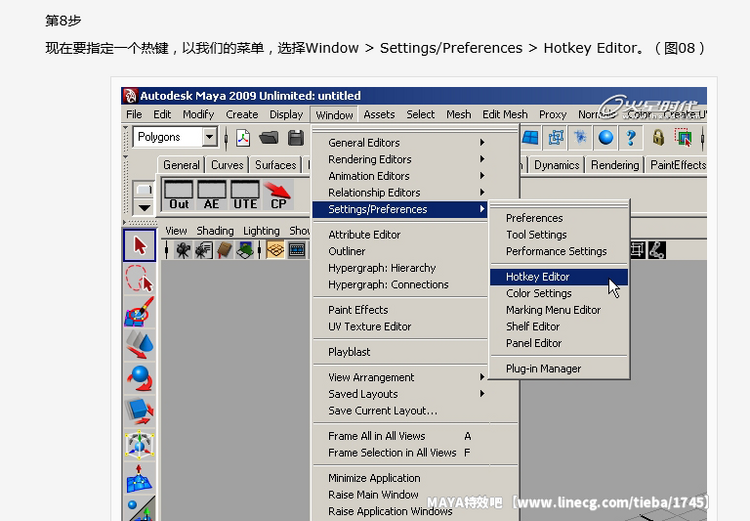Open Preferences from the submenu

tap(559, 218)
